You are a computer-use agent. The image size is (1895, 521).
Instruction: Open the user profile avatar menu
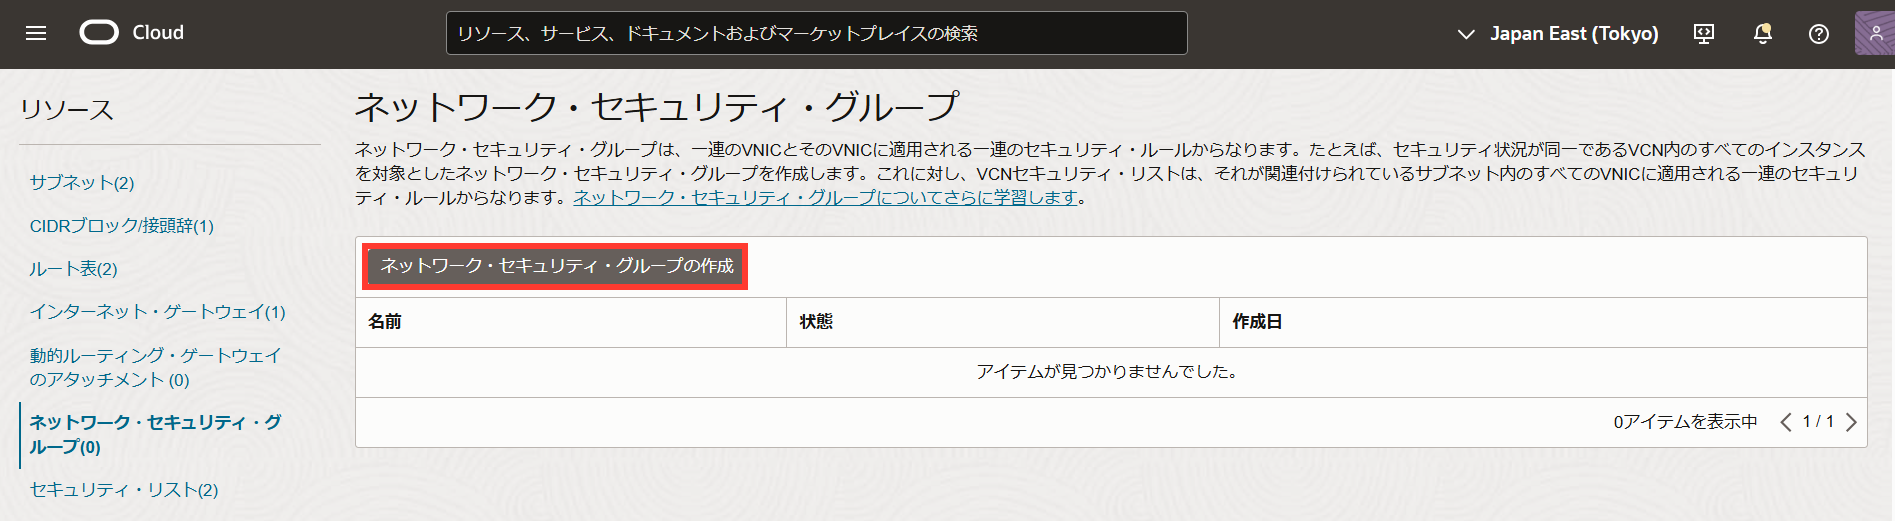pos(1875,33)
